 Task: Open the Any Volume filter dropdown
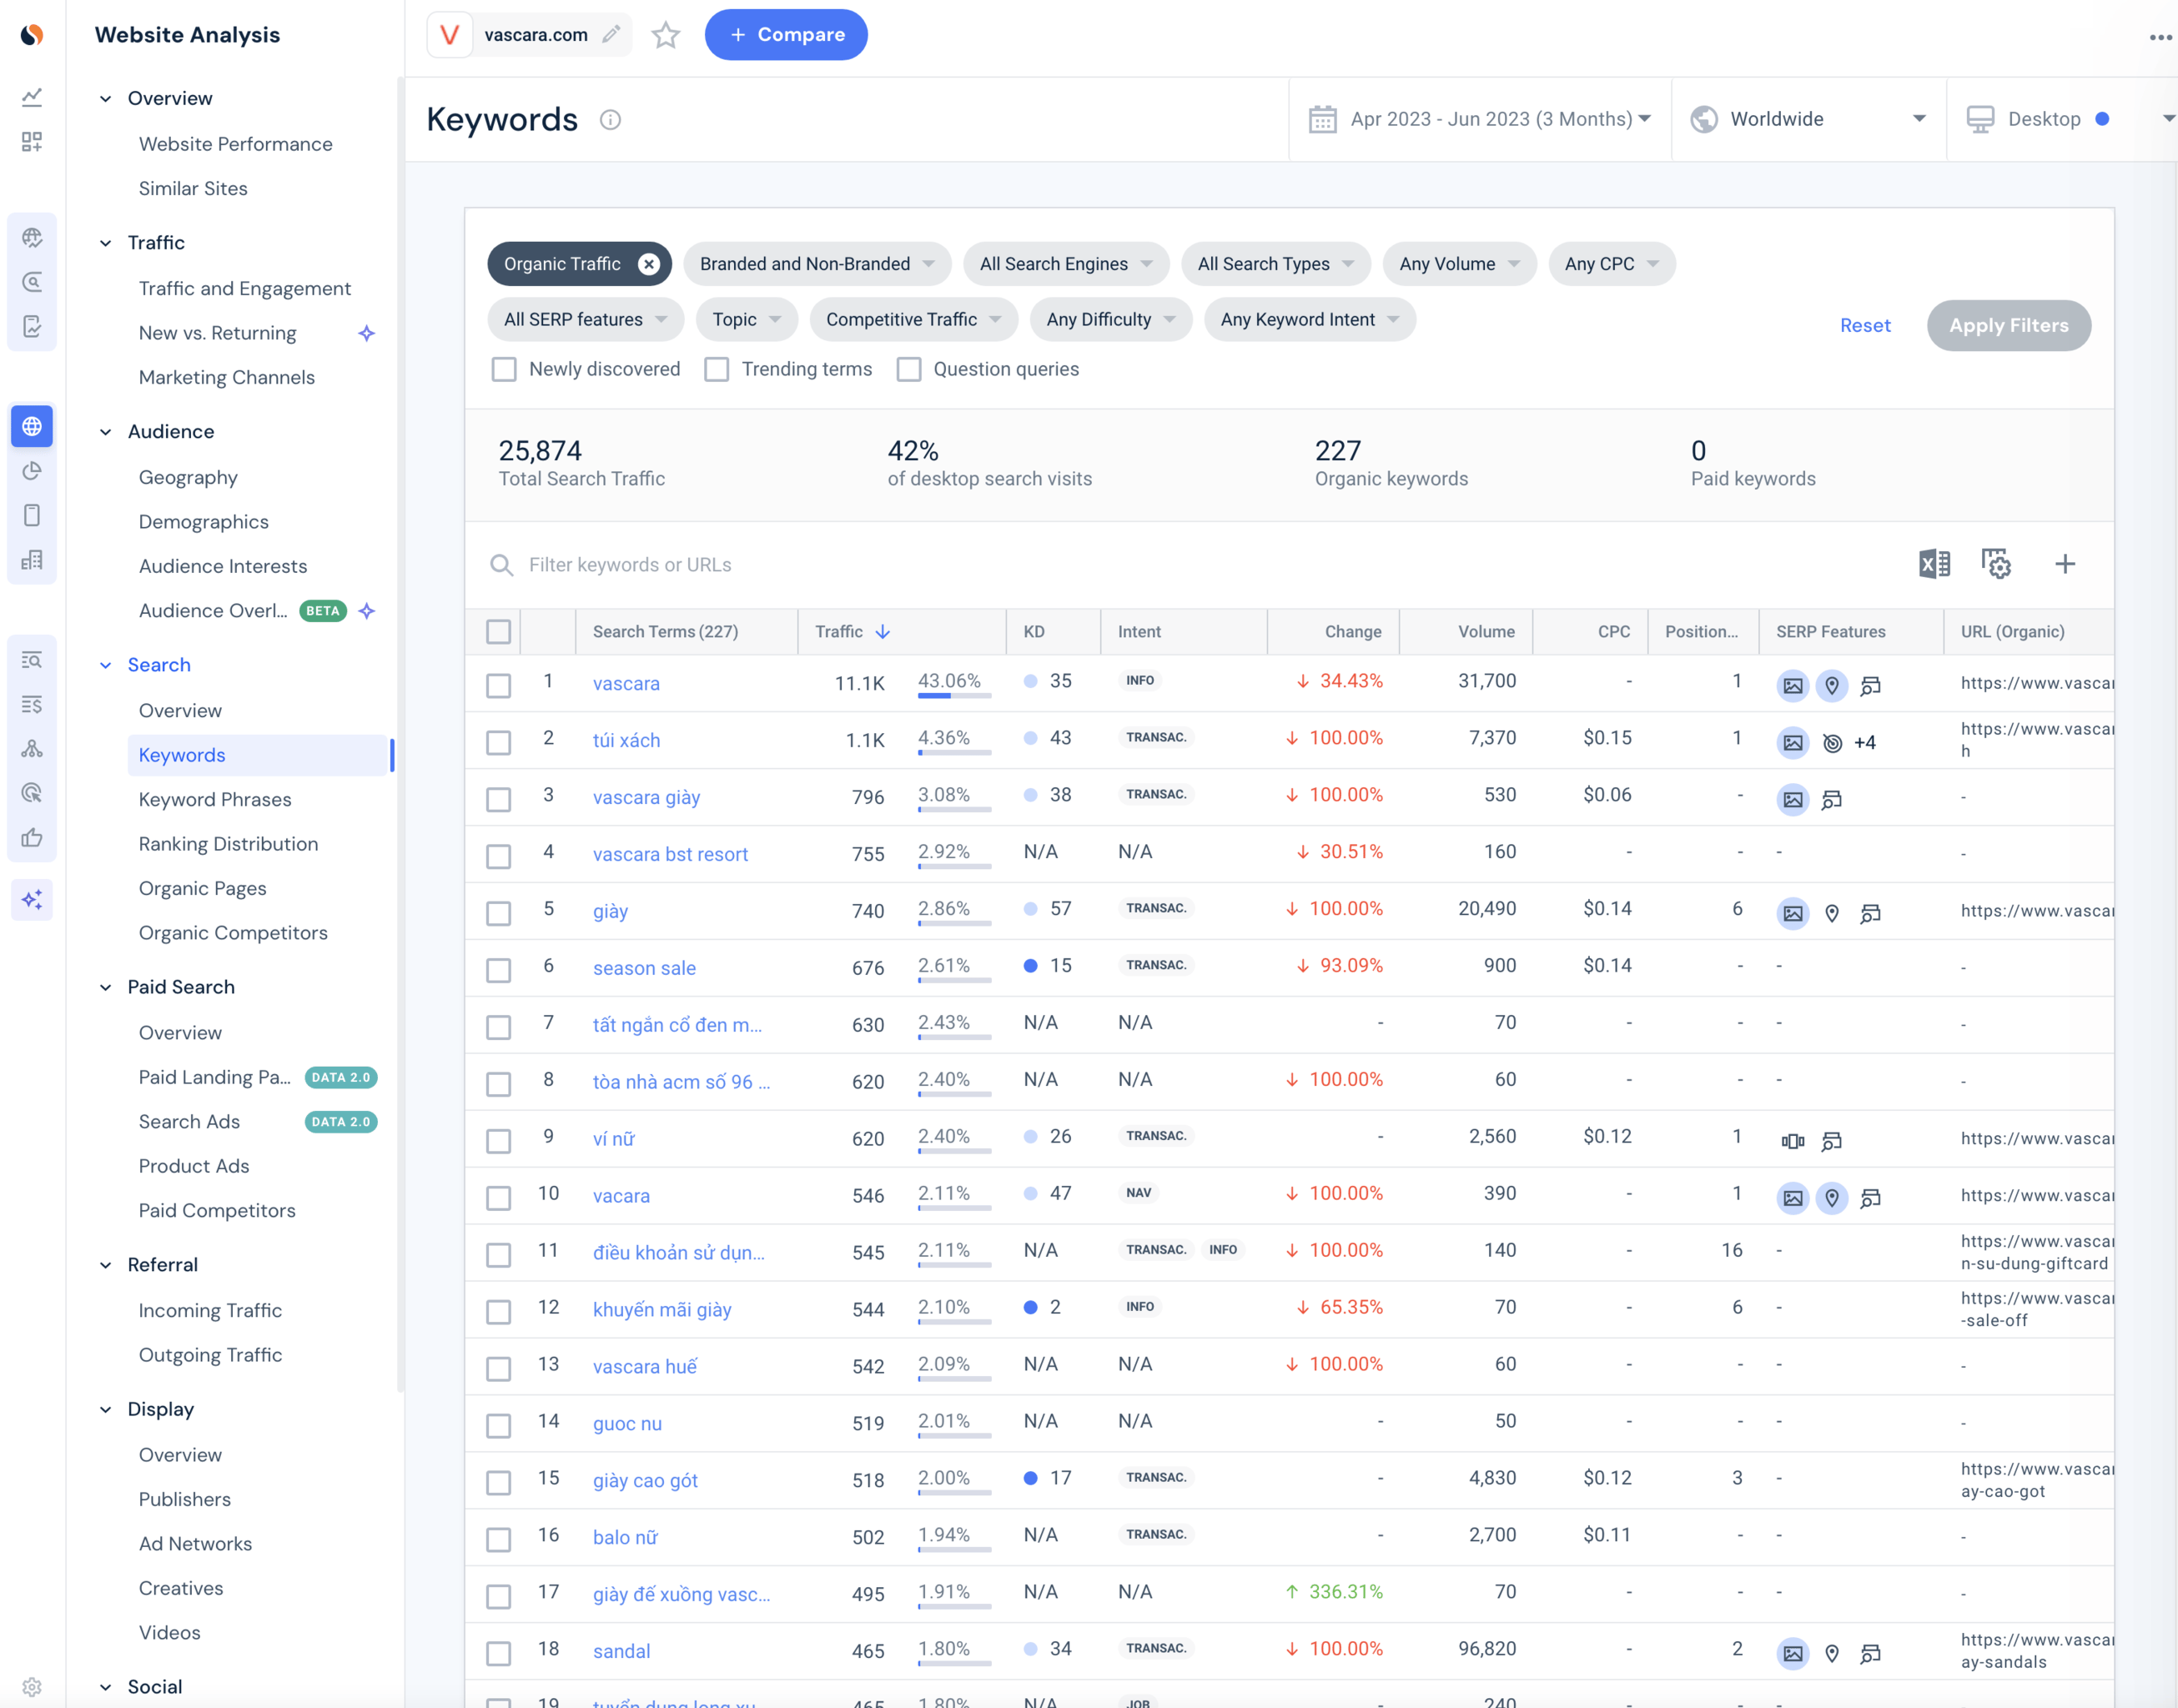pyautogui.click(x=1460, y=264)
